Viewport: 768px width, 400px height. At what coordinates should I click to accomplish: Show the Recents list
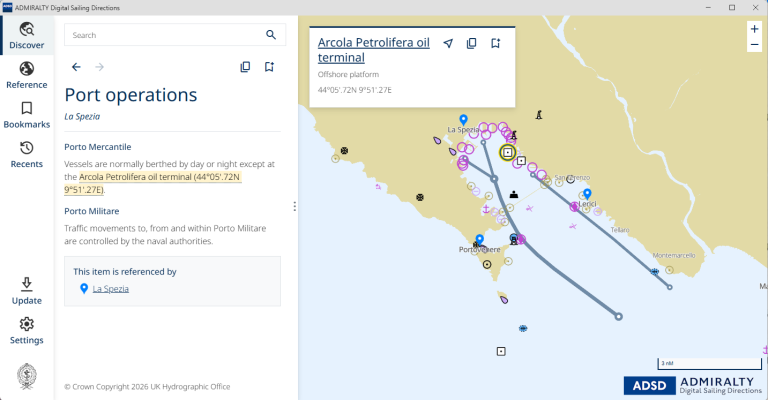[27, 154]
